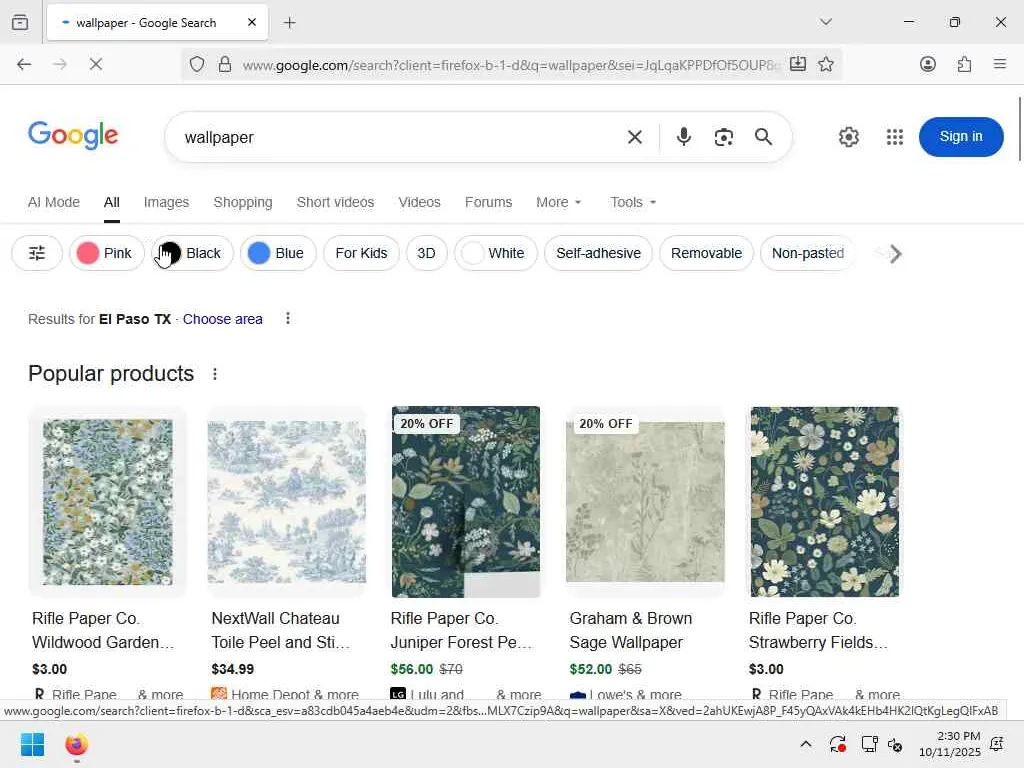Click the Choose area link
Viewport: 1024px width, 768px height.
coord(223,319)
